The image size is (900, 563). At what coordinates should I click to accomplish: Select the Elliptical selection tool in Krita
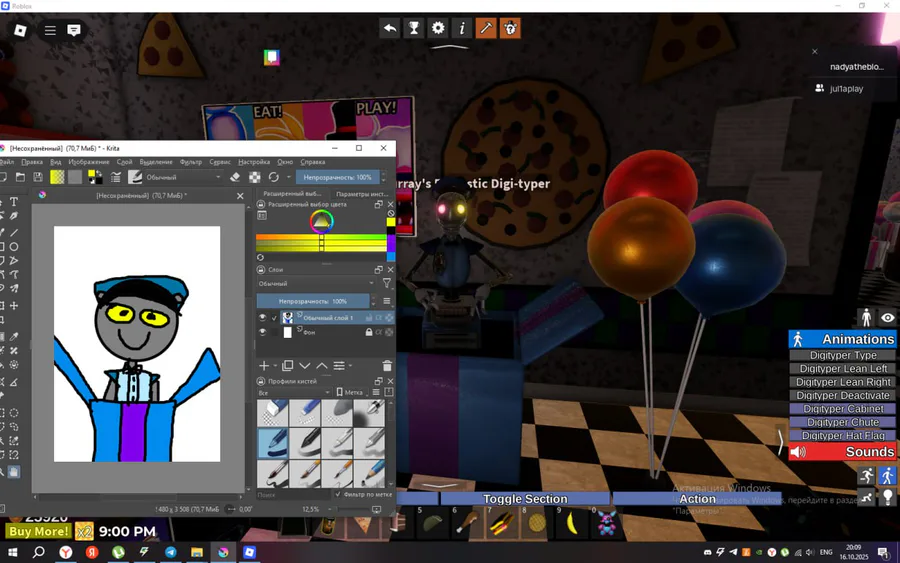(x=14, y=413)
